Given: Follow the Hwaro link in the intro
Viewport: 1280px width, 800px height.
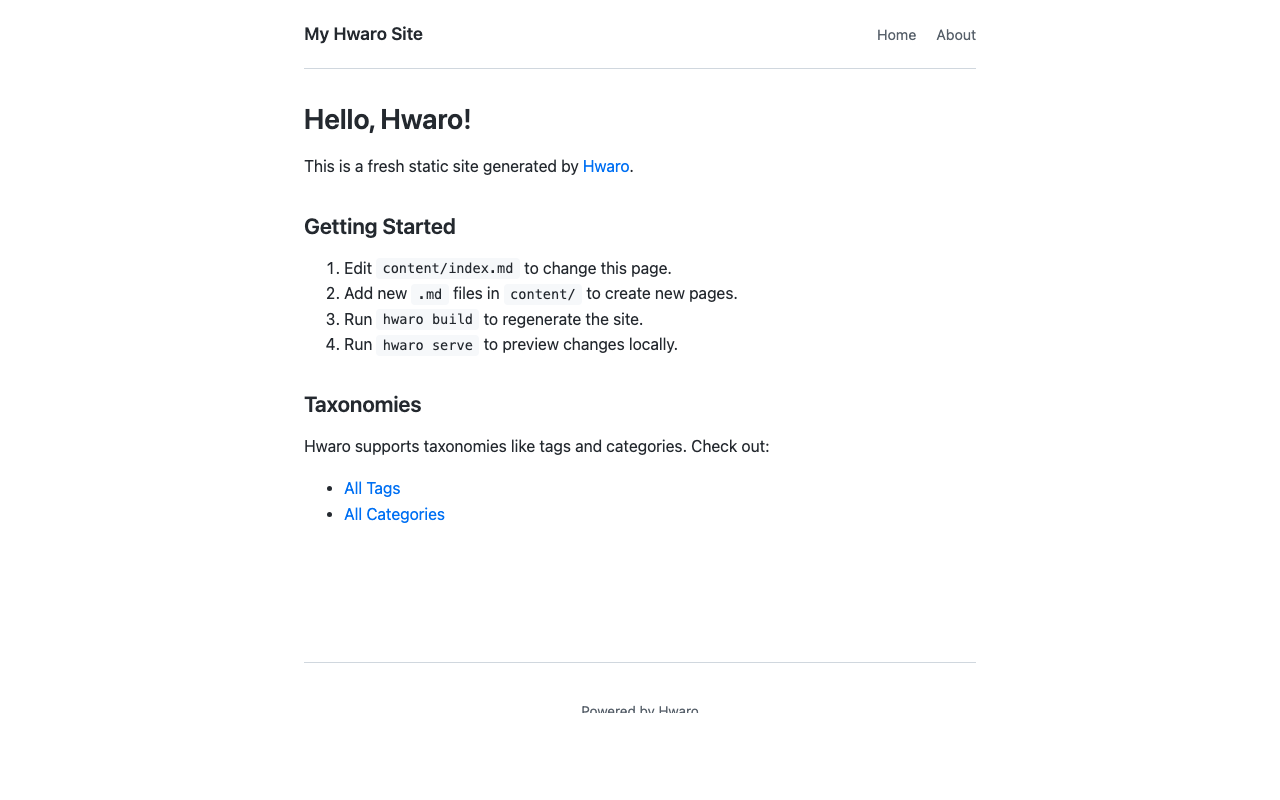Looking at the screenshot, I should (x=606, y=166).
